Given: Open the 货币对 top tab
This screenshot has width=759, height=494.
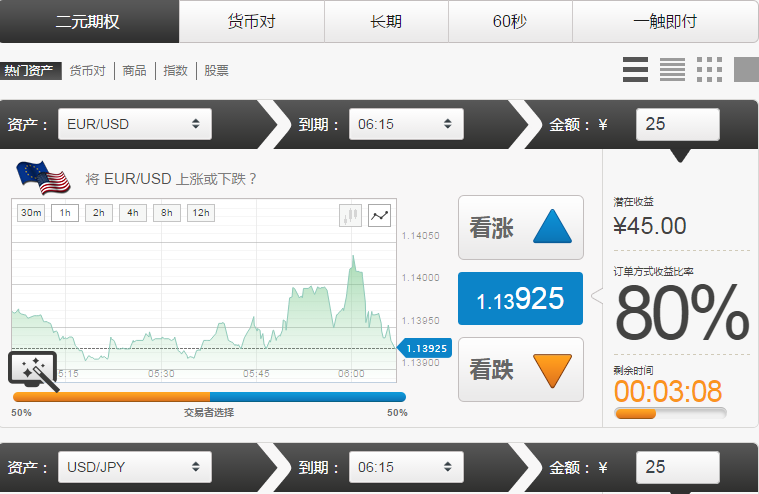Looking at the screenshot, I should coord(251,21).
